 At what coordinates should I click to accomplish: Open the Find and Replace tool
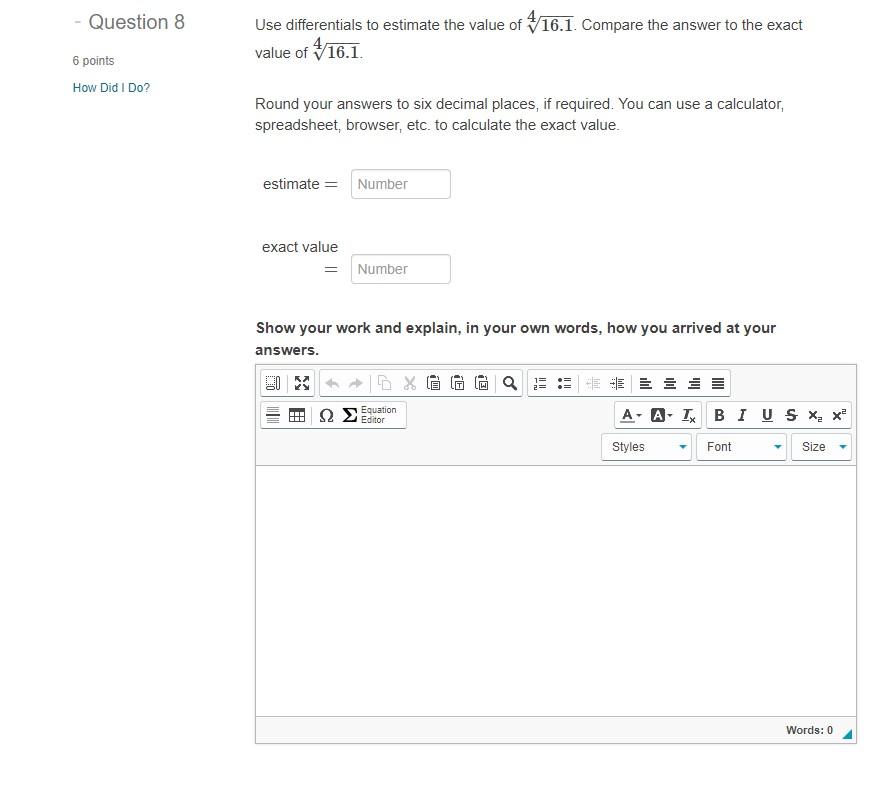(x=509, y=383)
